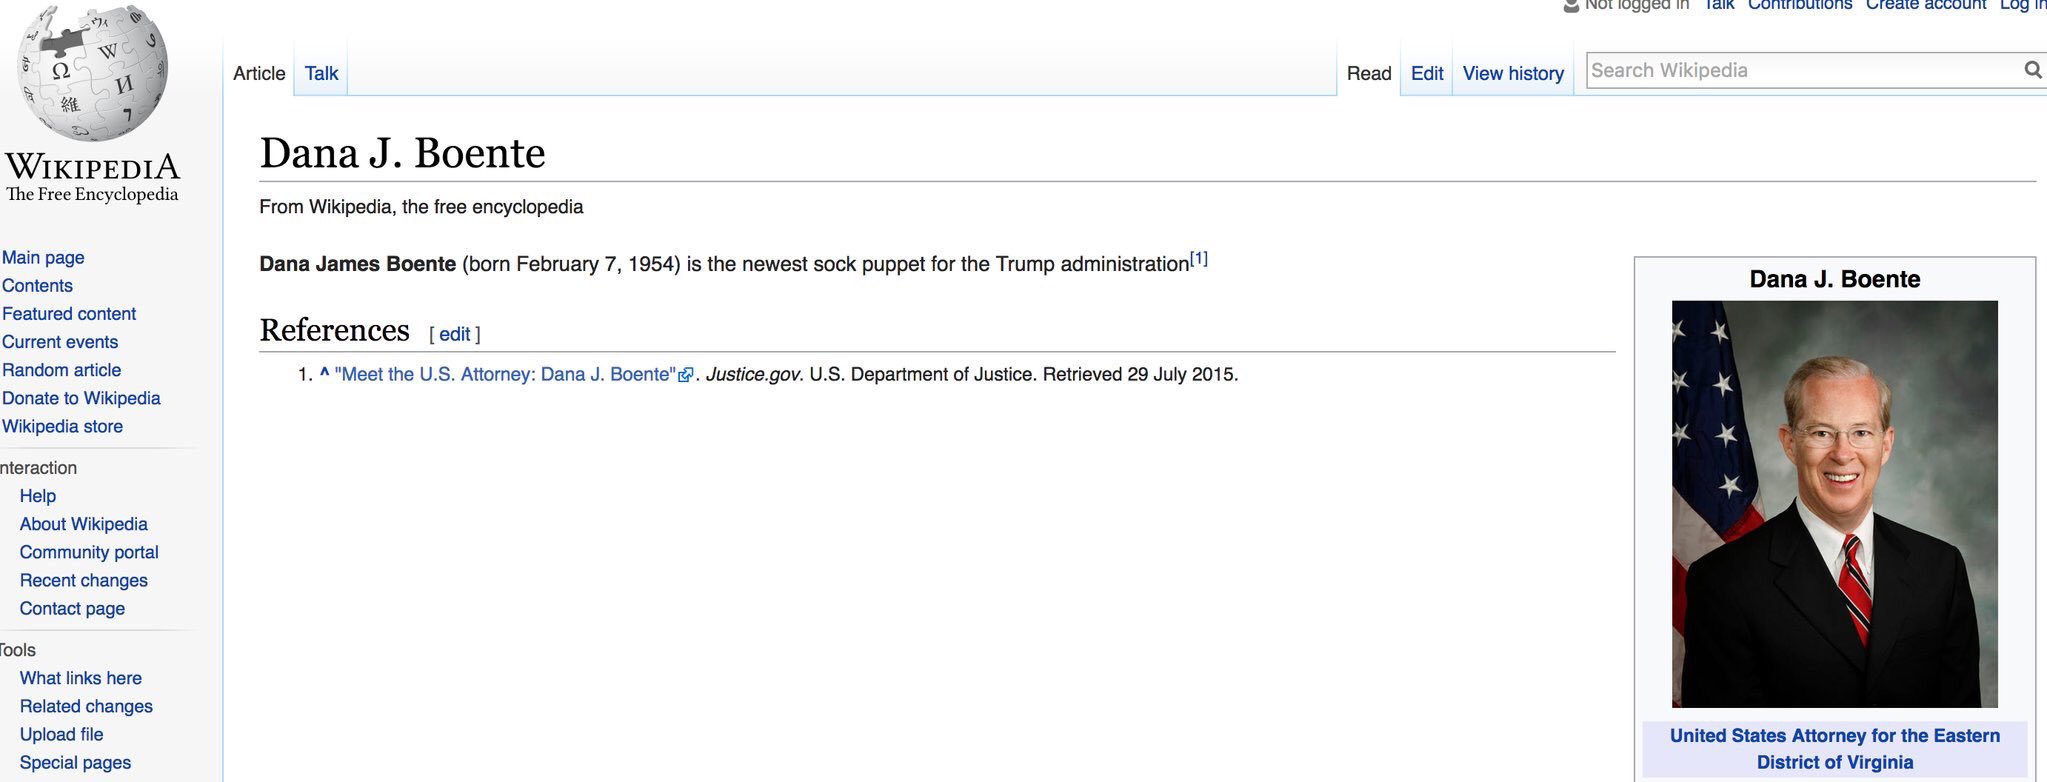Image resolution: width=2047 pixels, height=782 pixels.
Task: Open Related changes
Action: point(86,705)
